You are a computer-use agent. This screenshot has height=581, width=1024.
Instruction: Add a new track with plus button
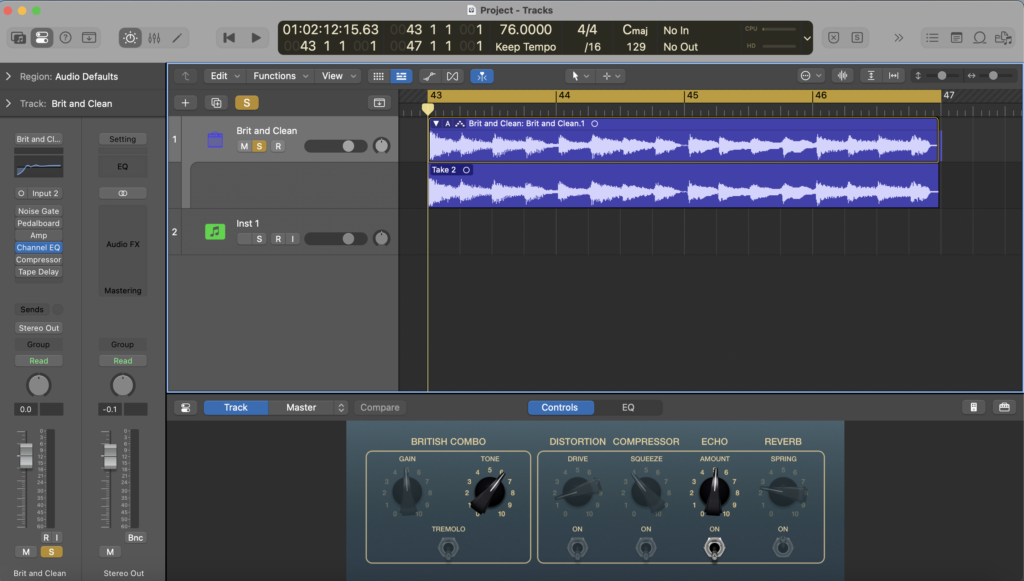click(x=185, y=102)
